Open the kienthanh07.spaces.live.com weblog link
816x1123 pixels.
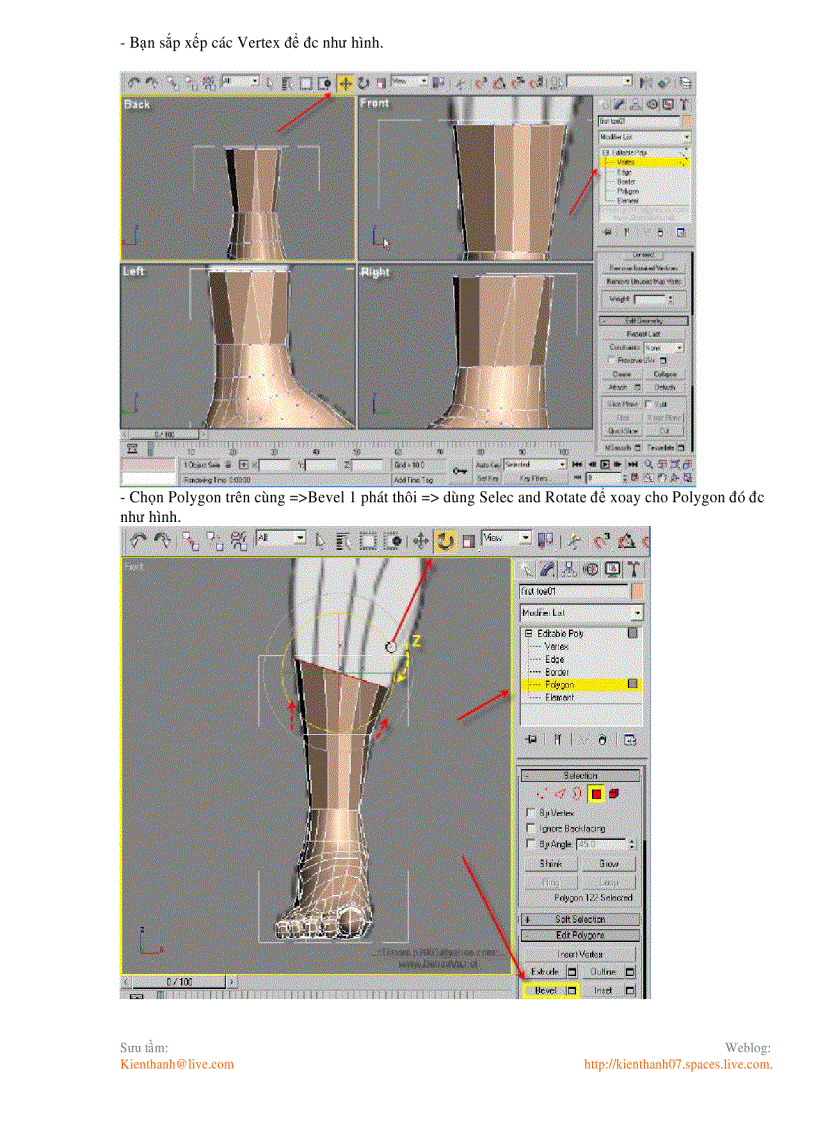(680, 1064)
